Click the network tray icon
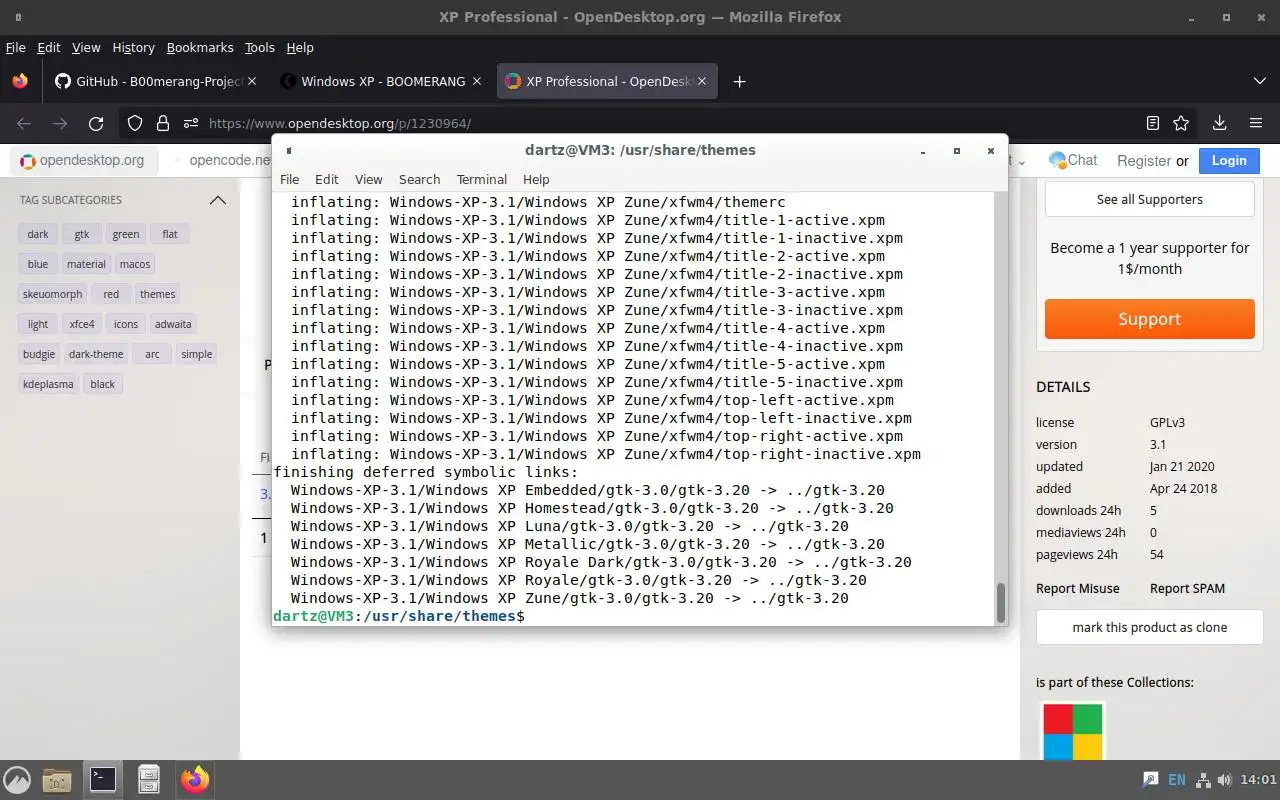The width and height of the screenshot is (1280, 800). (x=1203, y=779)
